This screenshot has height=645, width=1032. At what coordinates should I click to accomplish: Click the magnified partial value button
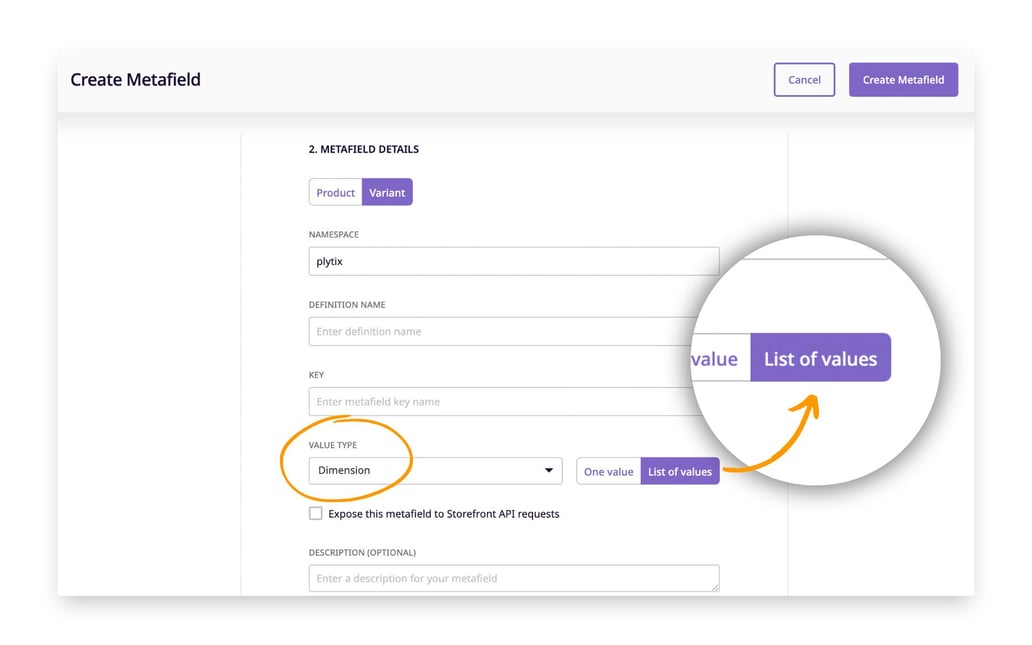coord(719,357)
